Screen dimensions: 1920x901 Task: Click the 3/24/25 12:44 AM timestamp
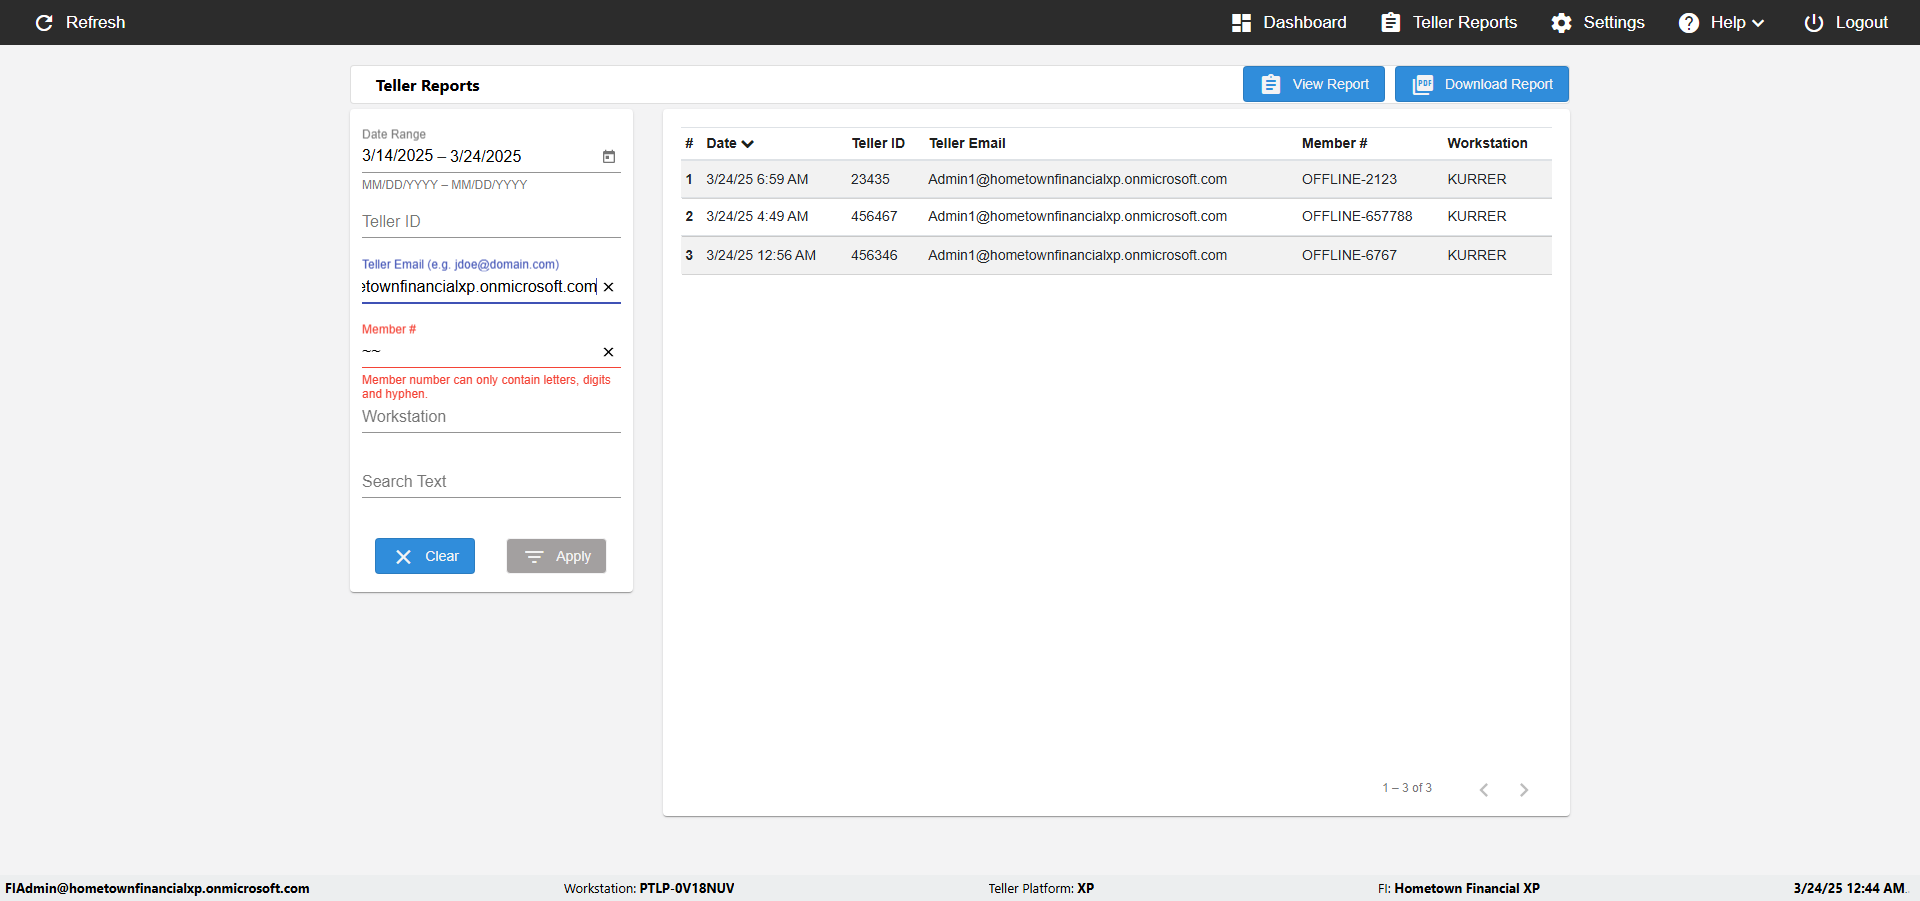click(x=1849, y=888)
